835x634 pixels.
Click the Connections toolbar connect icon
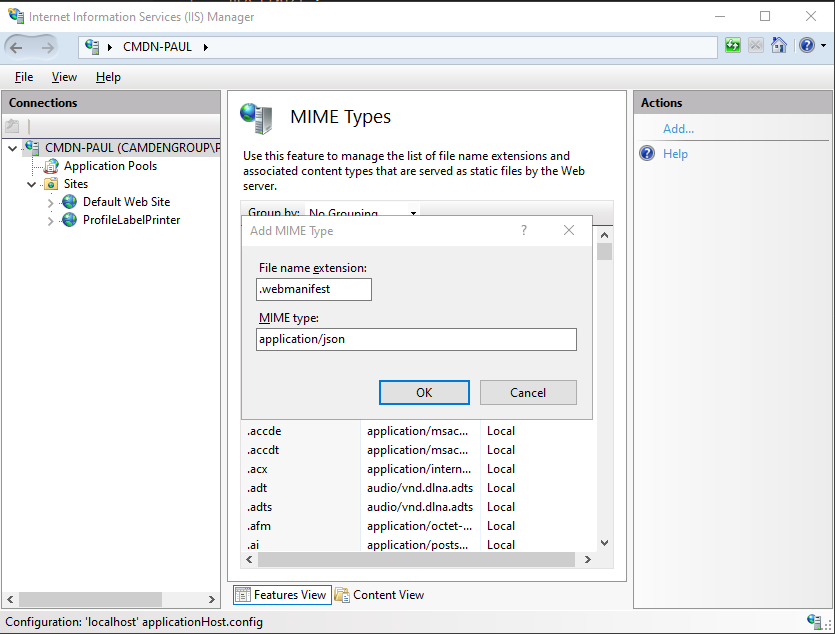12,126
